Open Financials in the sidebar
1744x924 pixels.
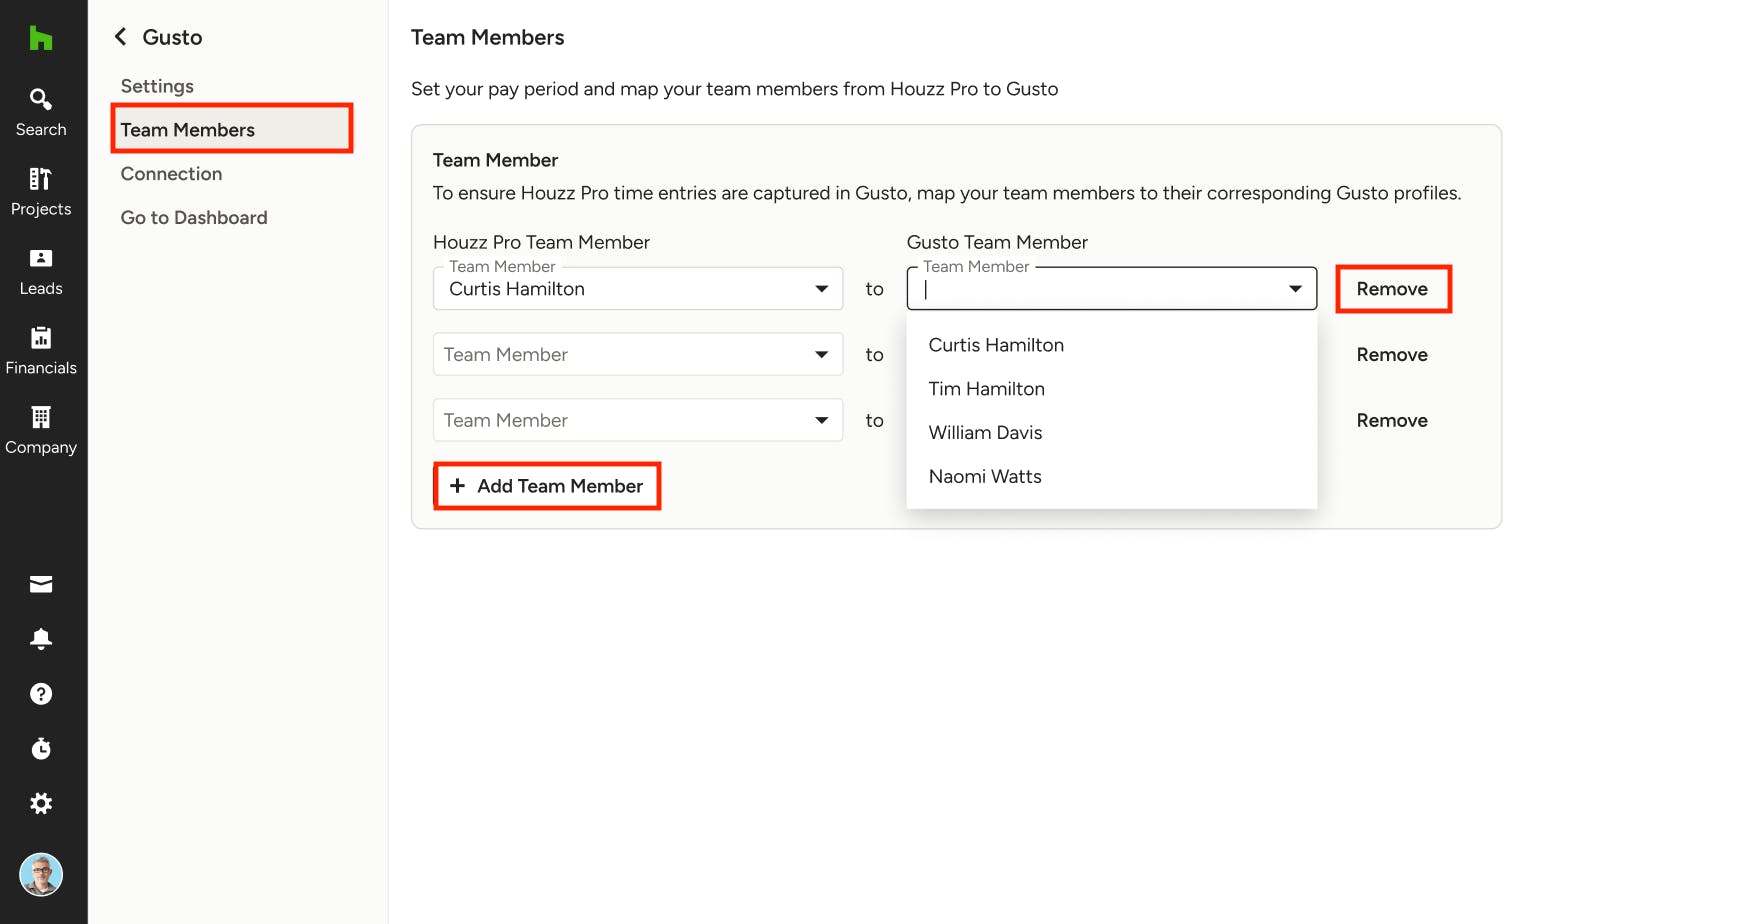[41, 351]
